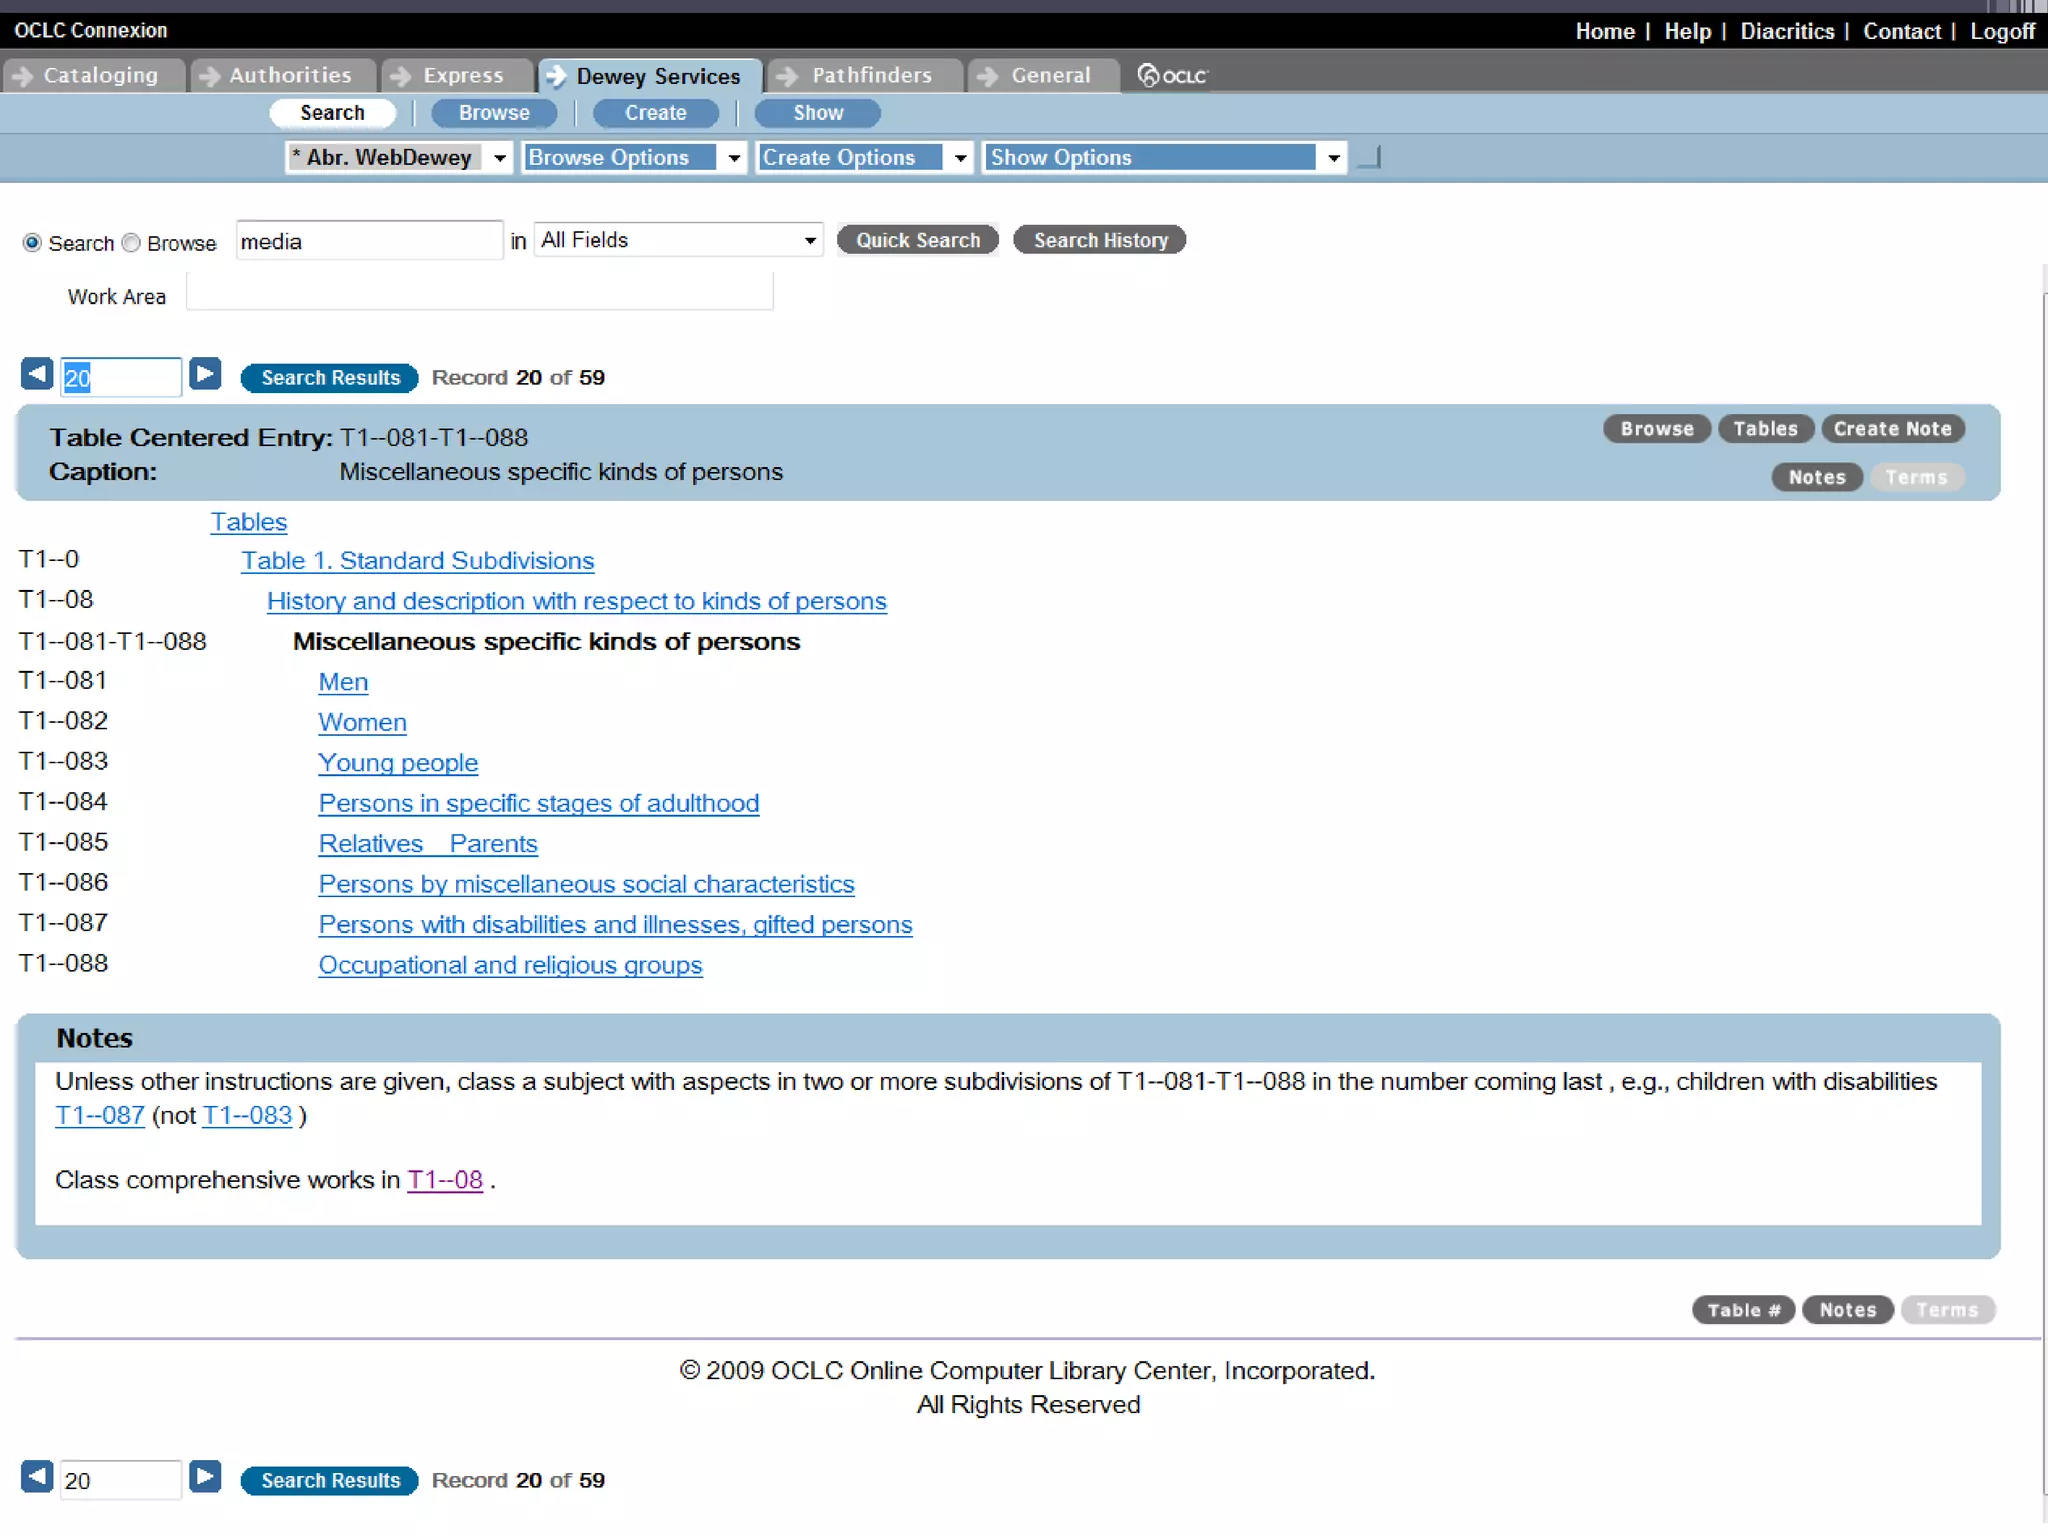
Task: Click the small square button after Show Options
Action: point(1370,157)
